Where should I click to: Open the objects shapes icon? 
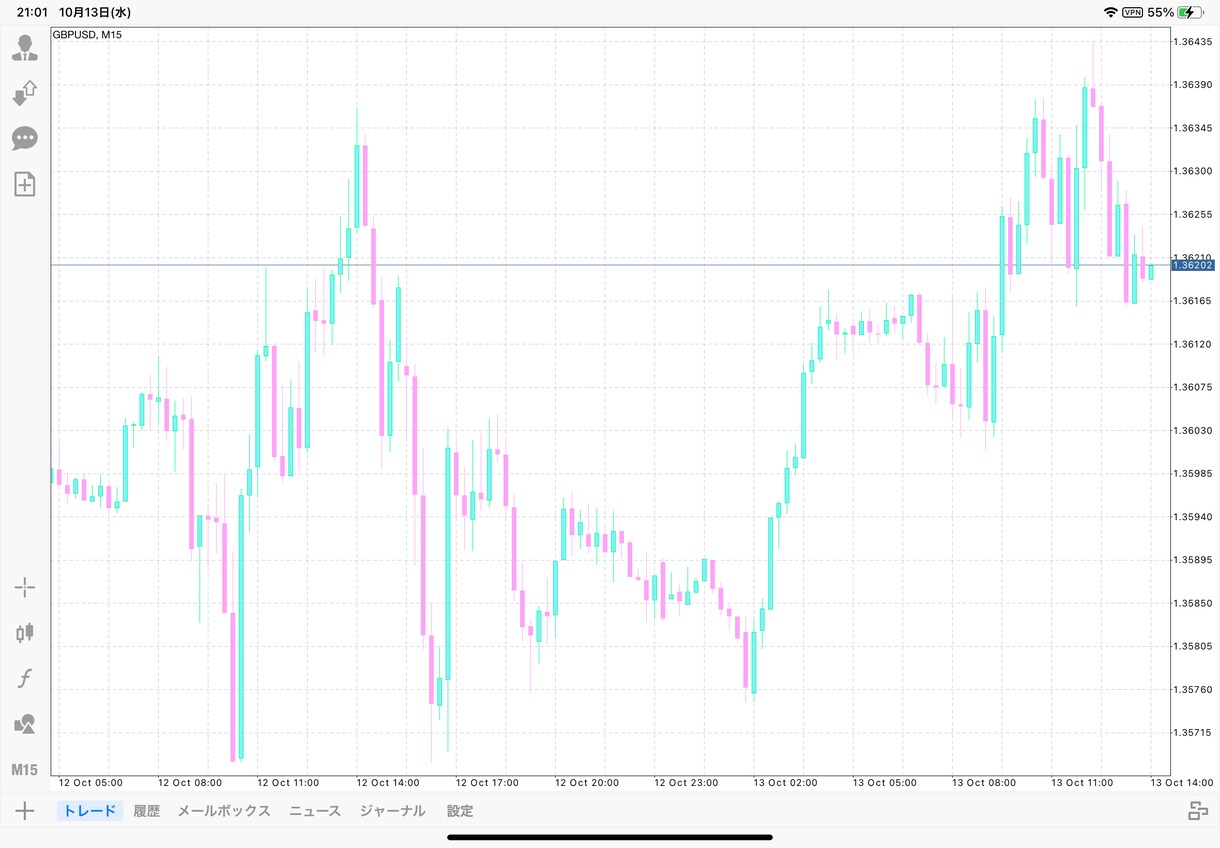(25, 725)
